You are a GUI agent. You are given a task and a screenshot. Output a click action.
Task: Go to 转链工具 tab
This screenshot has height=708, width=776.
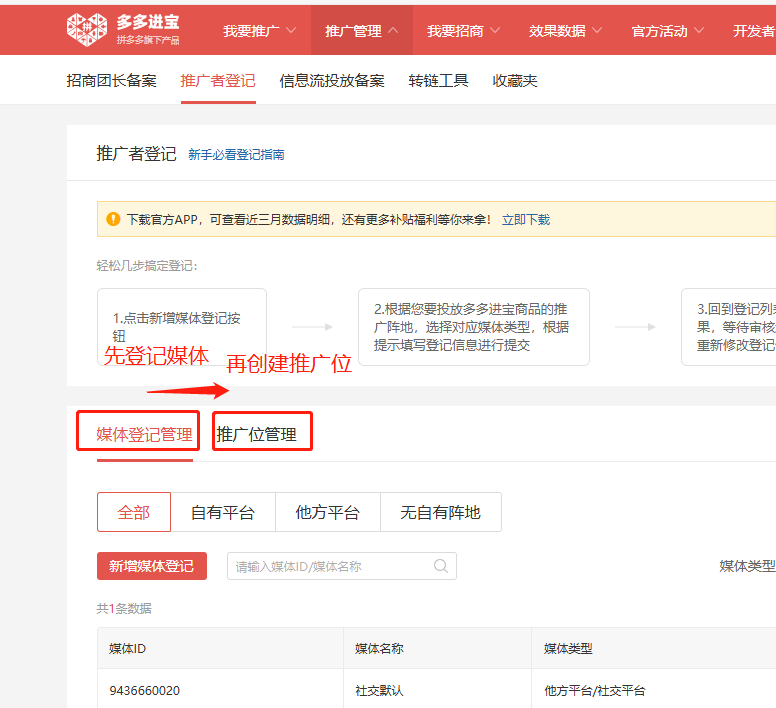(439, 81)
